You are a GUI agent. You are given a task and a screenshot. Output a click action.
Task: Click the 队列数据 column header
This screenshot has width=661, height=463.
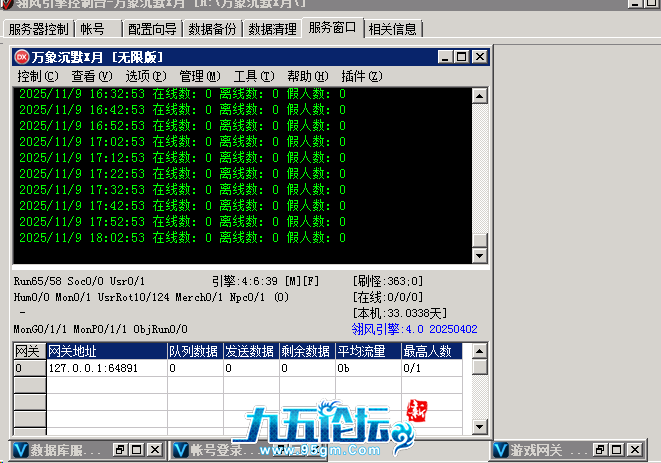pos(195,351)
